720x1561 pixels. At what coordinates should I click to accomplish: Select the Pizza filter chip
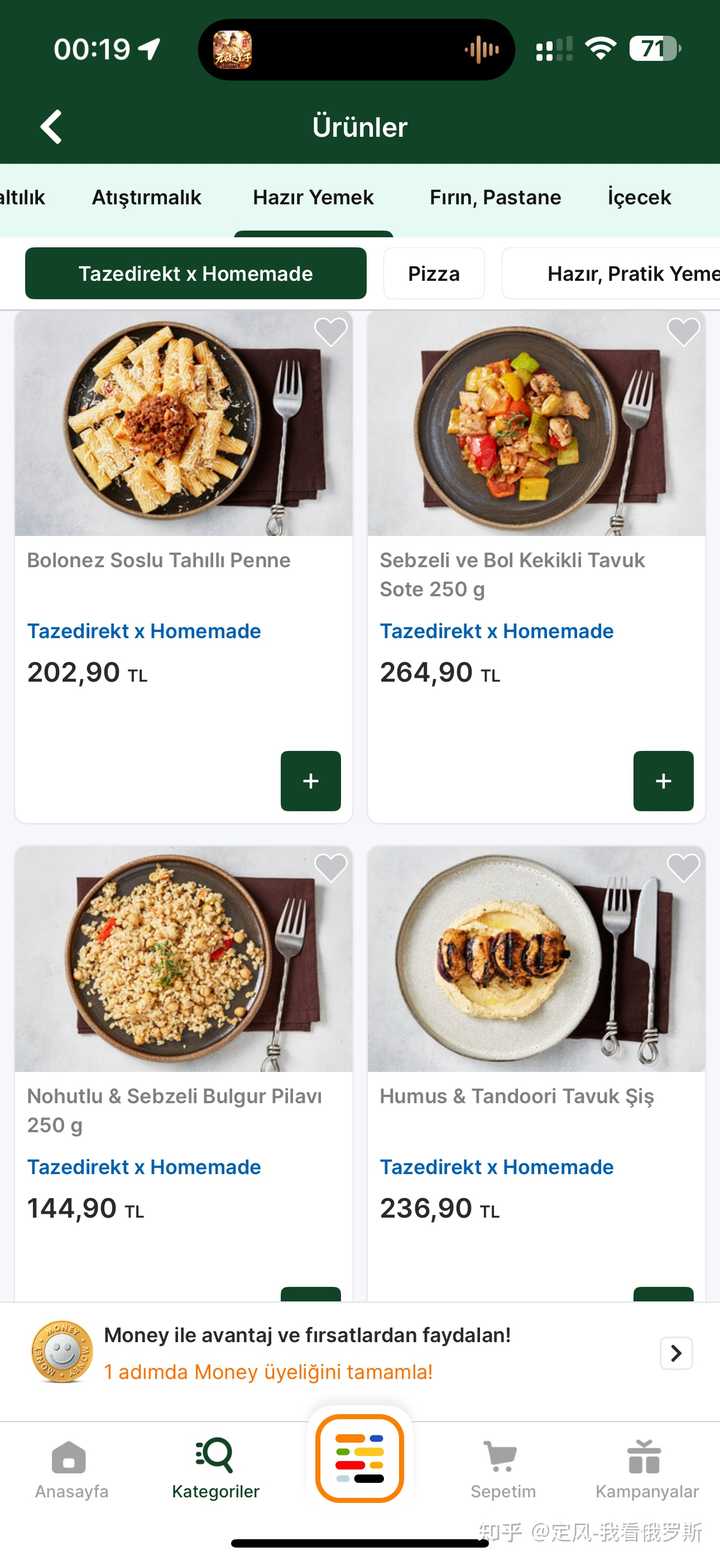pos(434,274)
